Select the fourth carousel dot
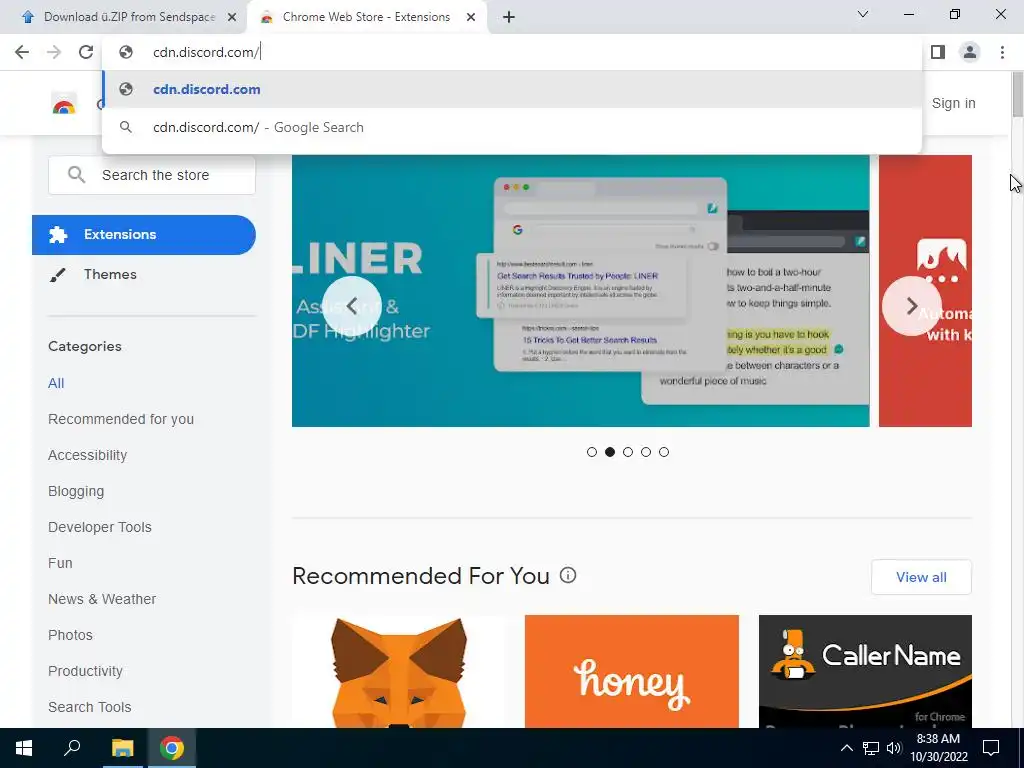Screen dimensions: 1024x768 [x=646, y=452]
